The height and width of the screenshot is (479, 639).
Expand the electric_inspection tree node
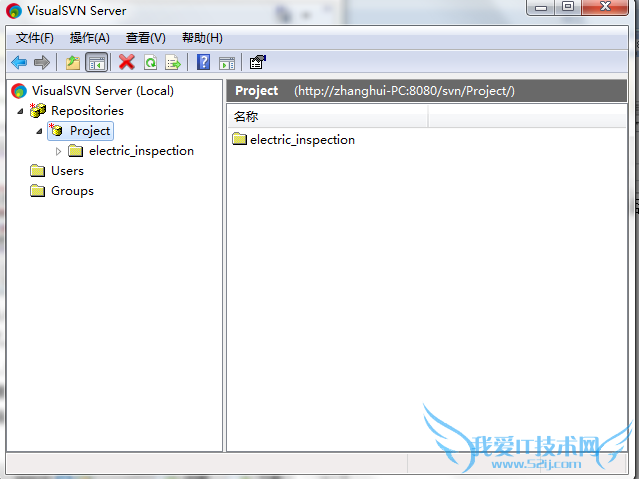(58, 151)
